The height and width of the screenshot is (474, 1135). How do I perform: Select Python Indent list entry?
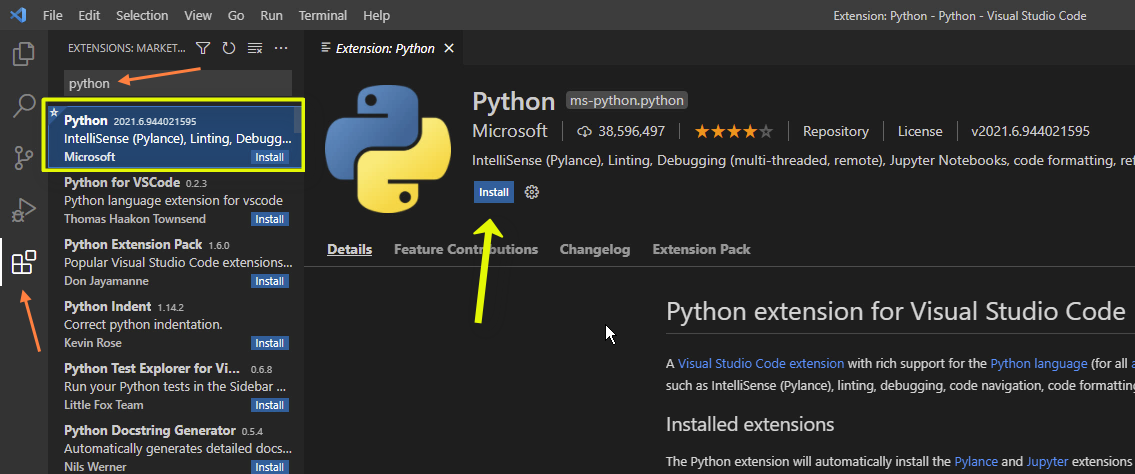[177, 324]
